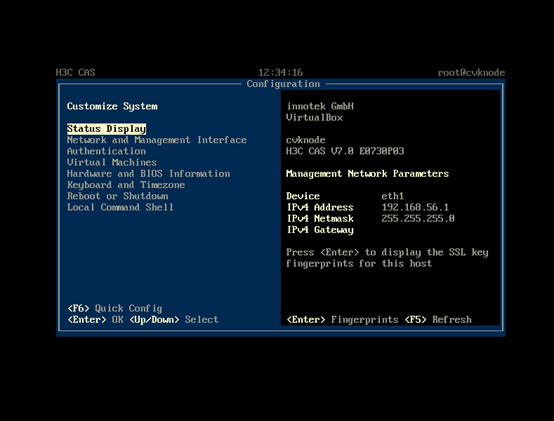Viewport: 554px width, 421px height.
Task: Launch the Local Command Shell
Action: tap(120, 207)
